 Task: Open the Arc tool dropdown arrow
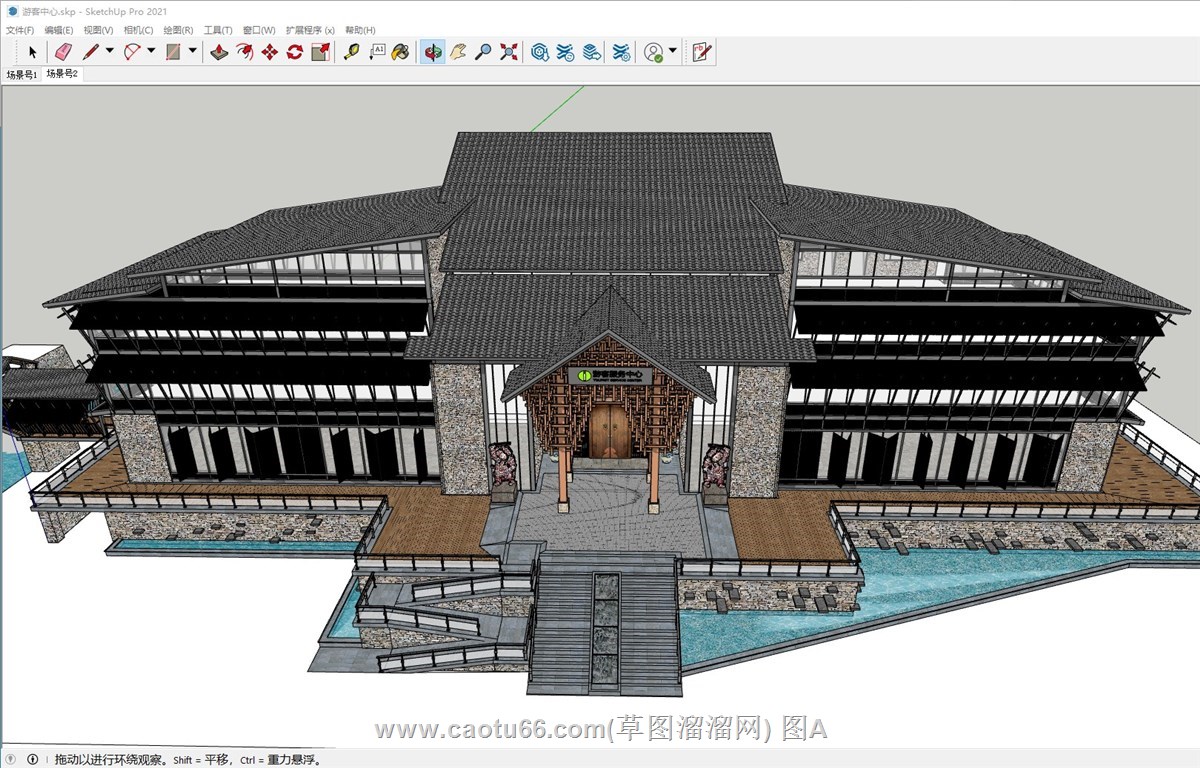point(151,52)
